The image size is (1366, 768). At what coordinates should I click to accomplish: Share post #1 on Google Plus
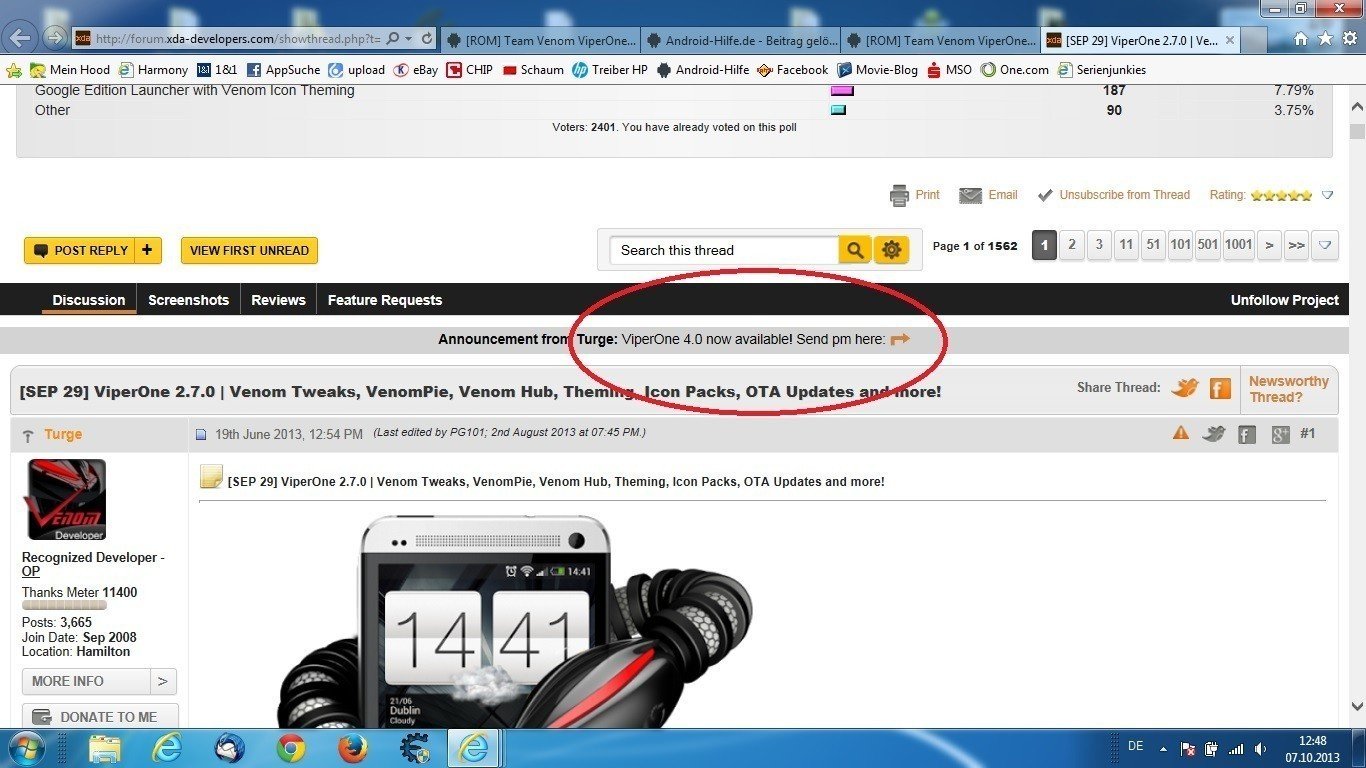pos(1280,434)
